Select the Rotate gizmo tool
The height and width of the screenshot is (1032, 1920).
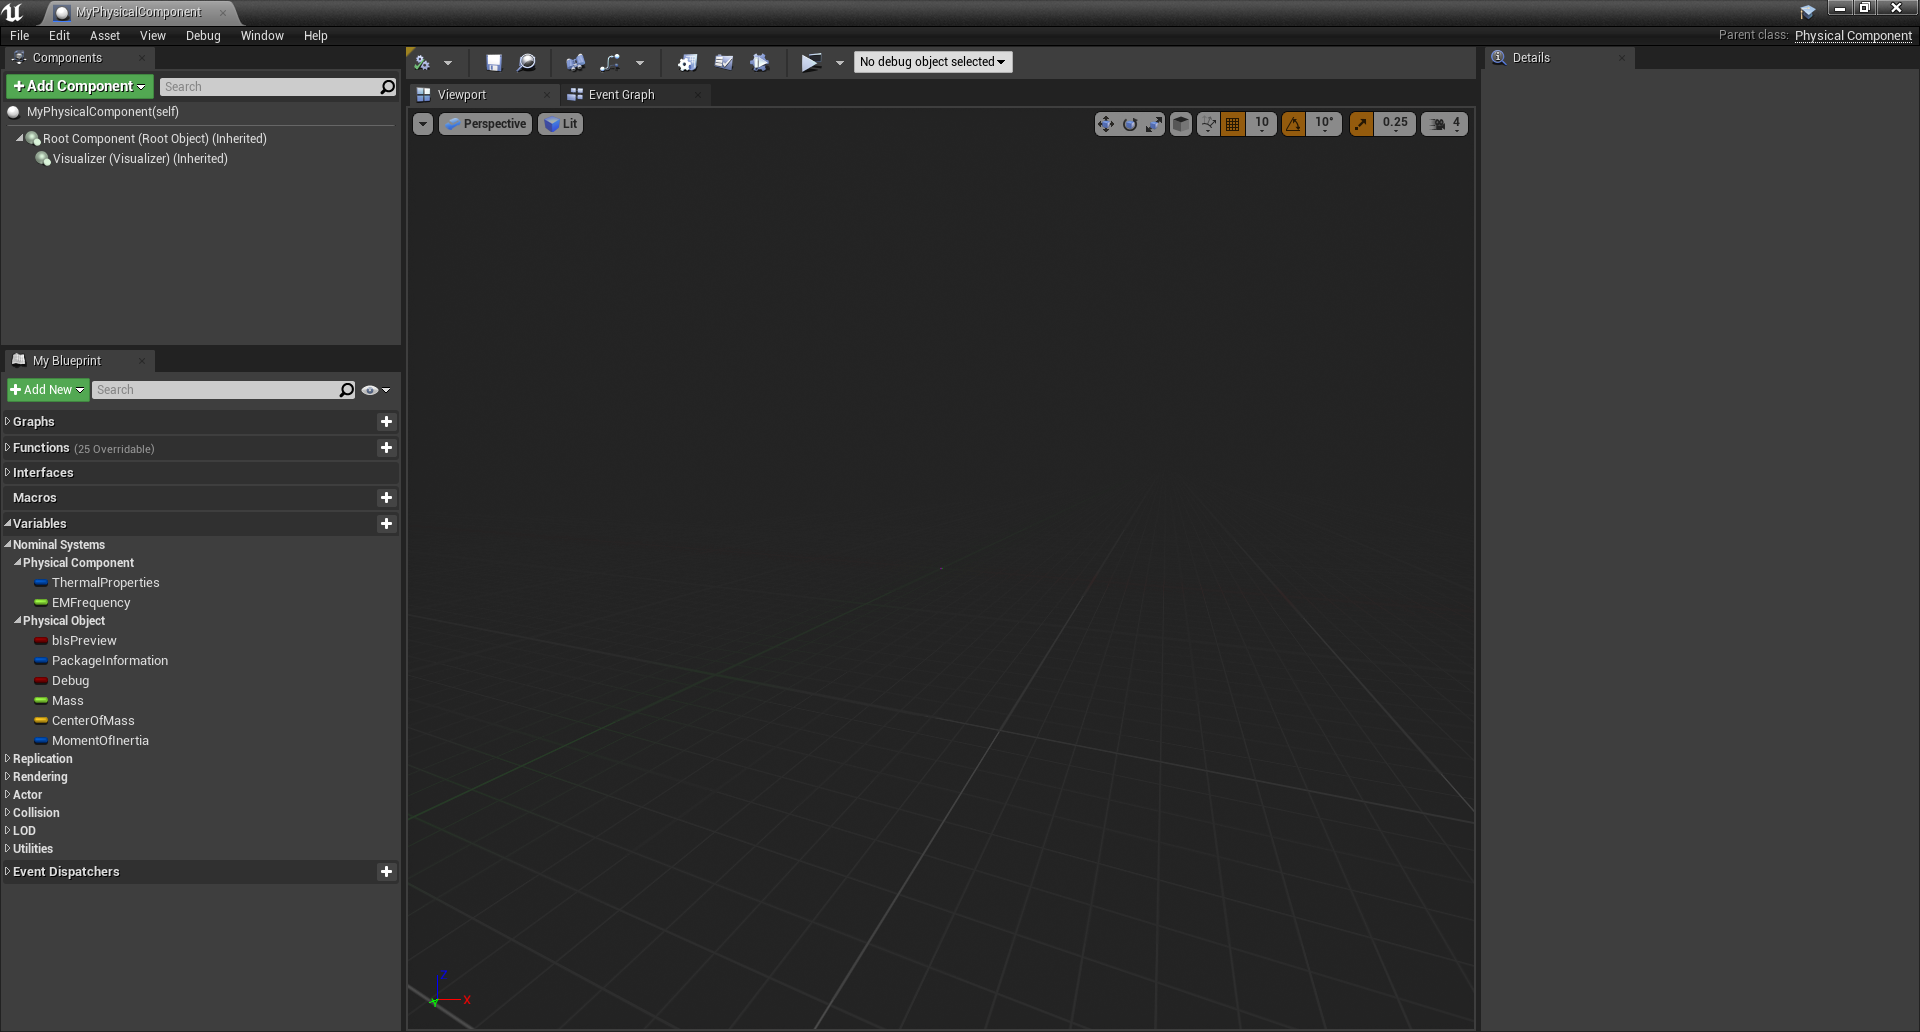pyautogui.click(x=1130, y=124)
